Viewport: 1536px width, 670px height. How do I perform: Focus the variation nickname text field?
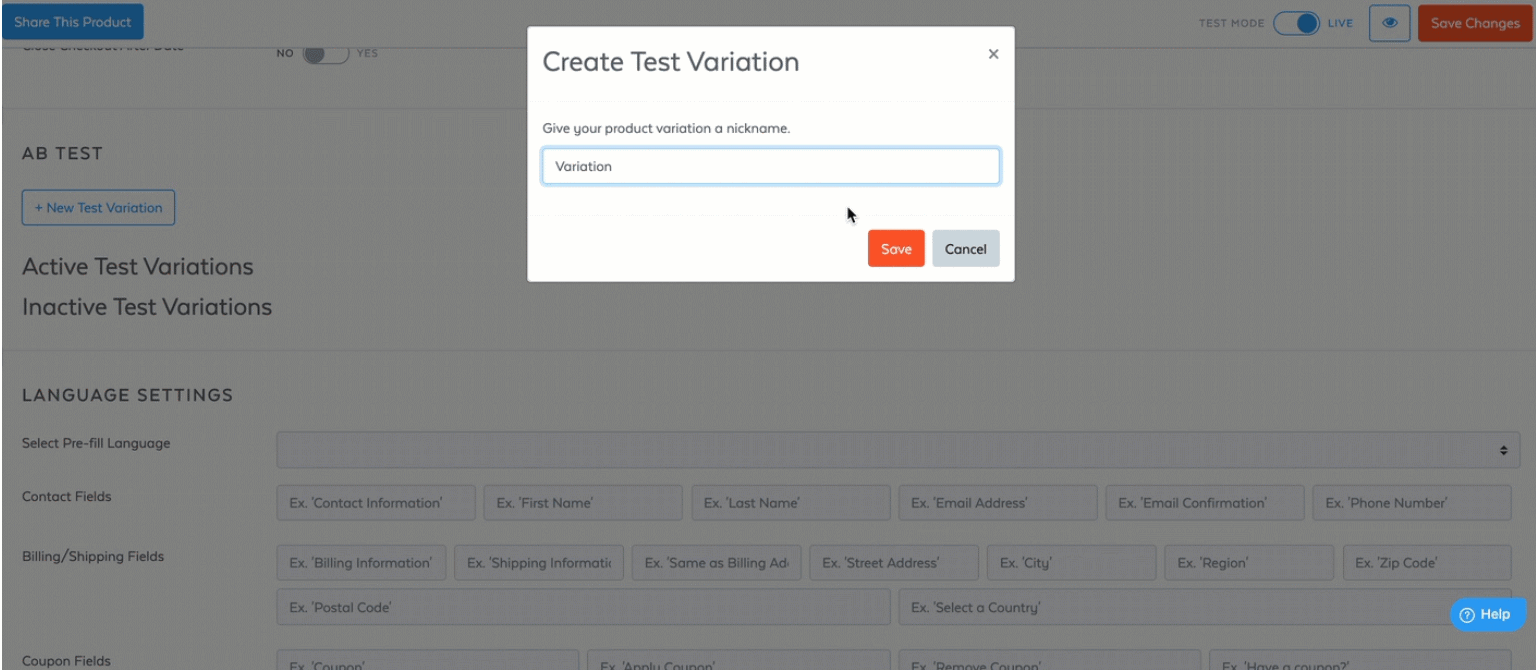[770, 167]
